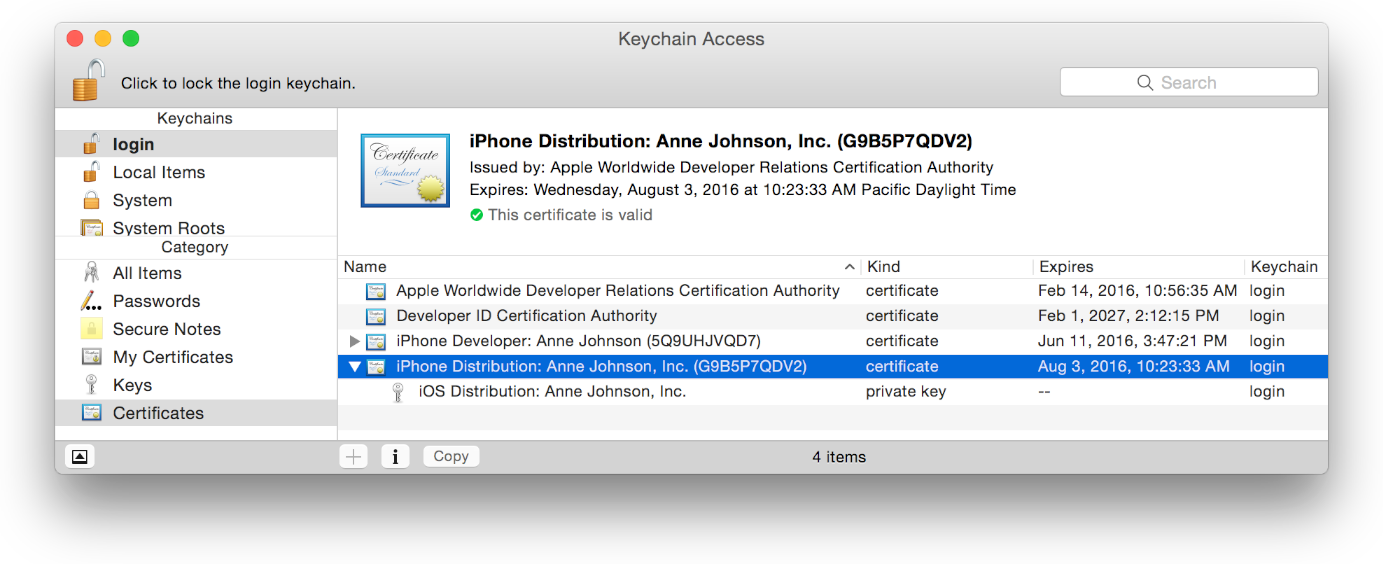Click the Passwords pencil icon
Screen dimensions: 1383x564
pos(91,301)
